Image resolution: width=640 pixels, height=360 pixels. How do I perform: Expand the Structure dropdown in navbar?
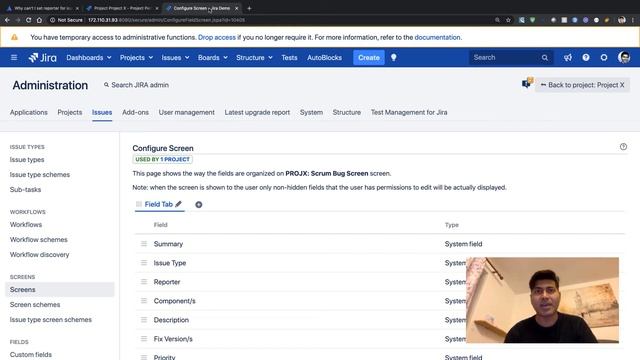254,58
